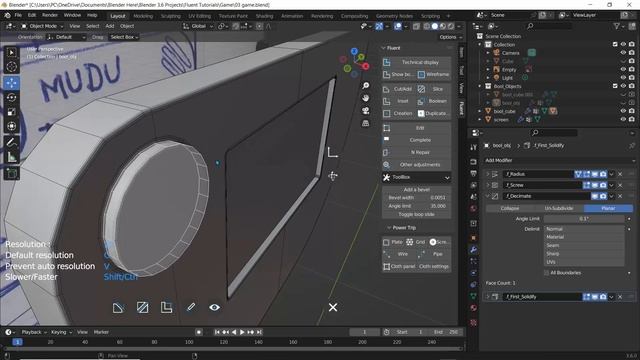The width and height of the screenshot is (640, 360).
Task: Hide Camera object with eye icon
Action: click(623, 53)
